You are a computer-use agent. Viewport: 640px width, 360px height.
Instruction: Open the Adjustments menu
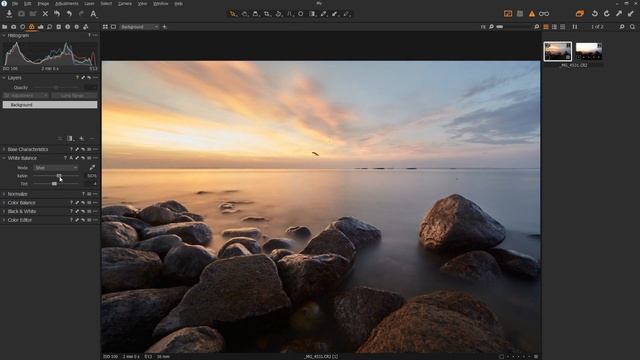point(67,3)
